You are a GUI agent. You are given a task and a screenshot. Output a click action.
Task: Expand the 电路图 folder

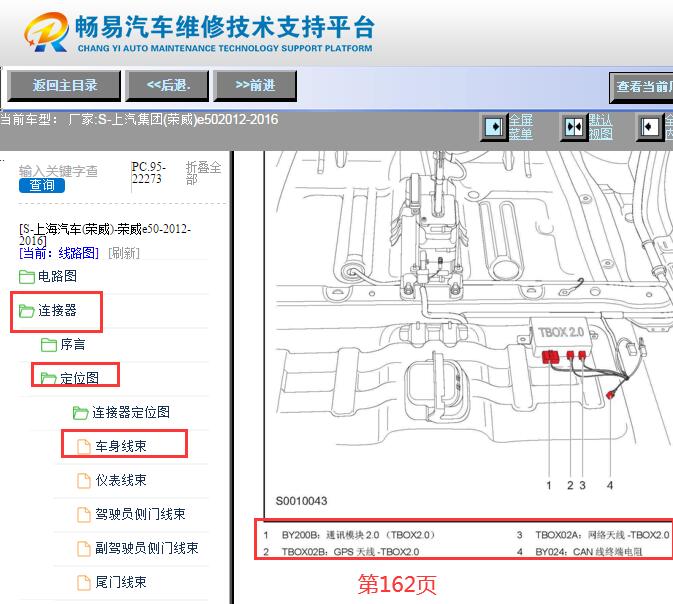58,276
